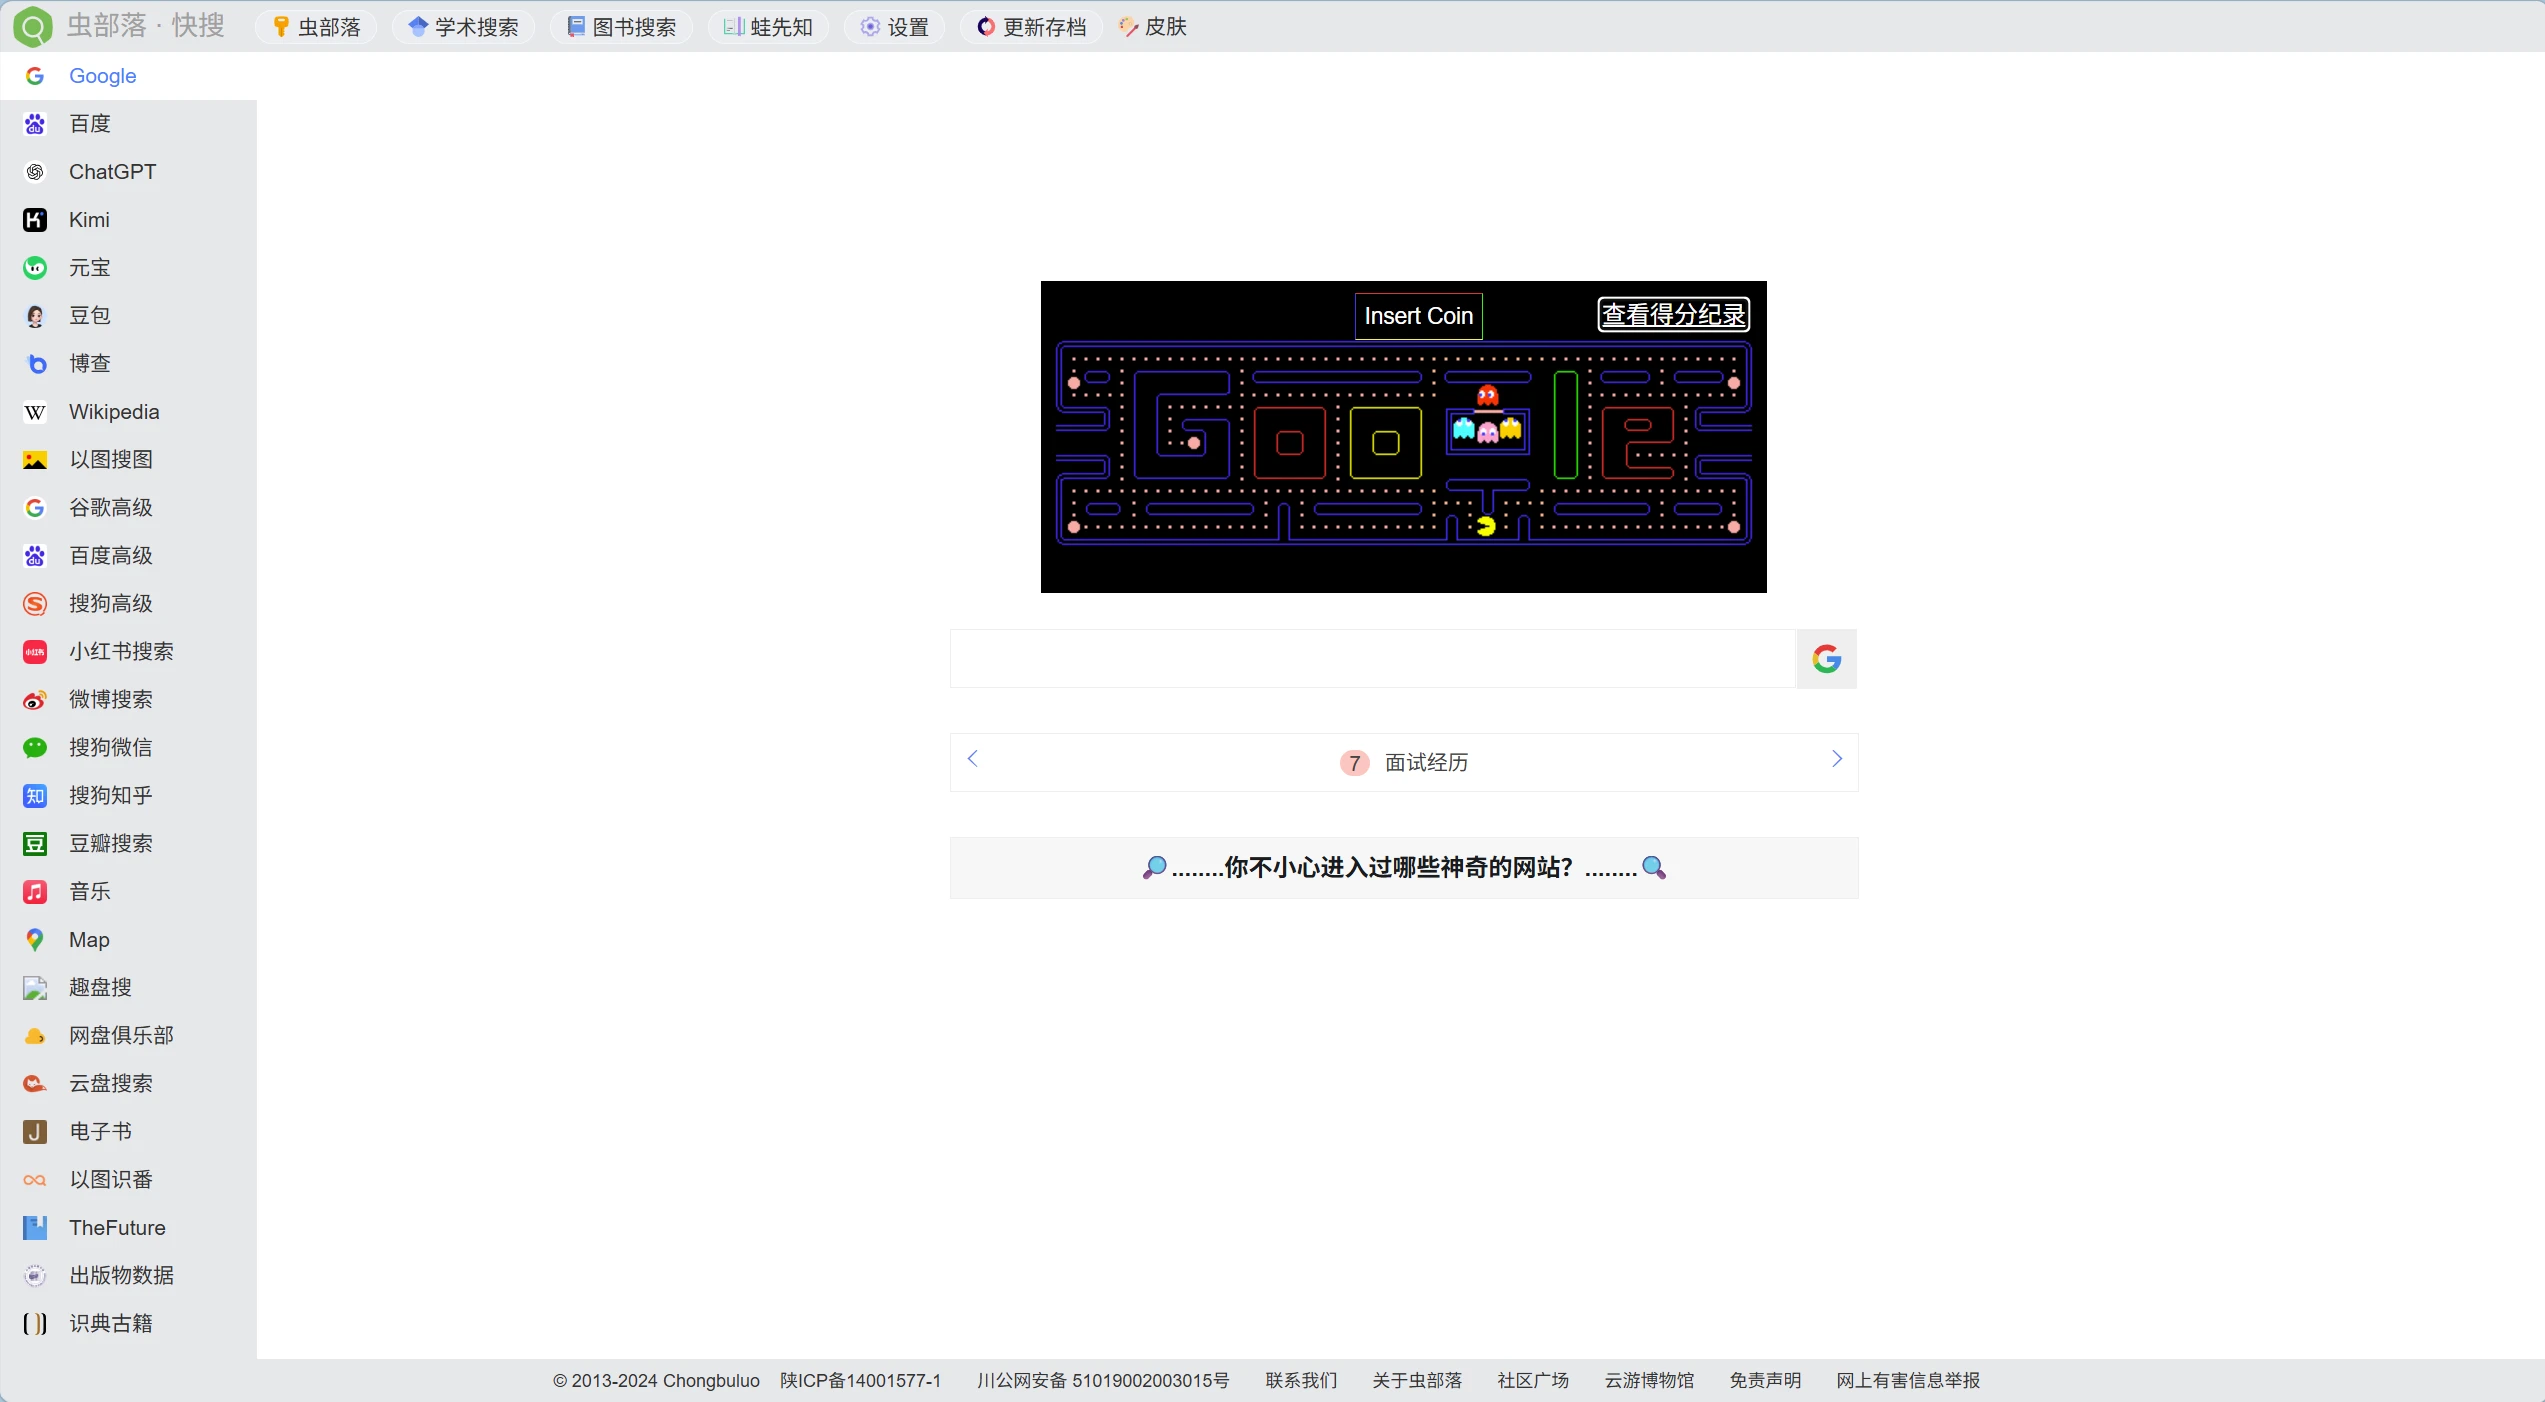The width and height of the screenshot is (2545, 1402).
Task: Open the 联系我们 footer link
Action: coord(1301,1381)
